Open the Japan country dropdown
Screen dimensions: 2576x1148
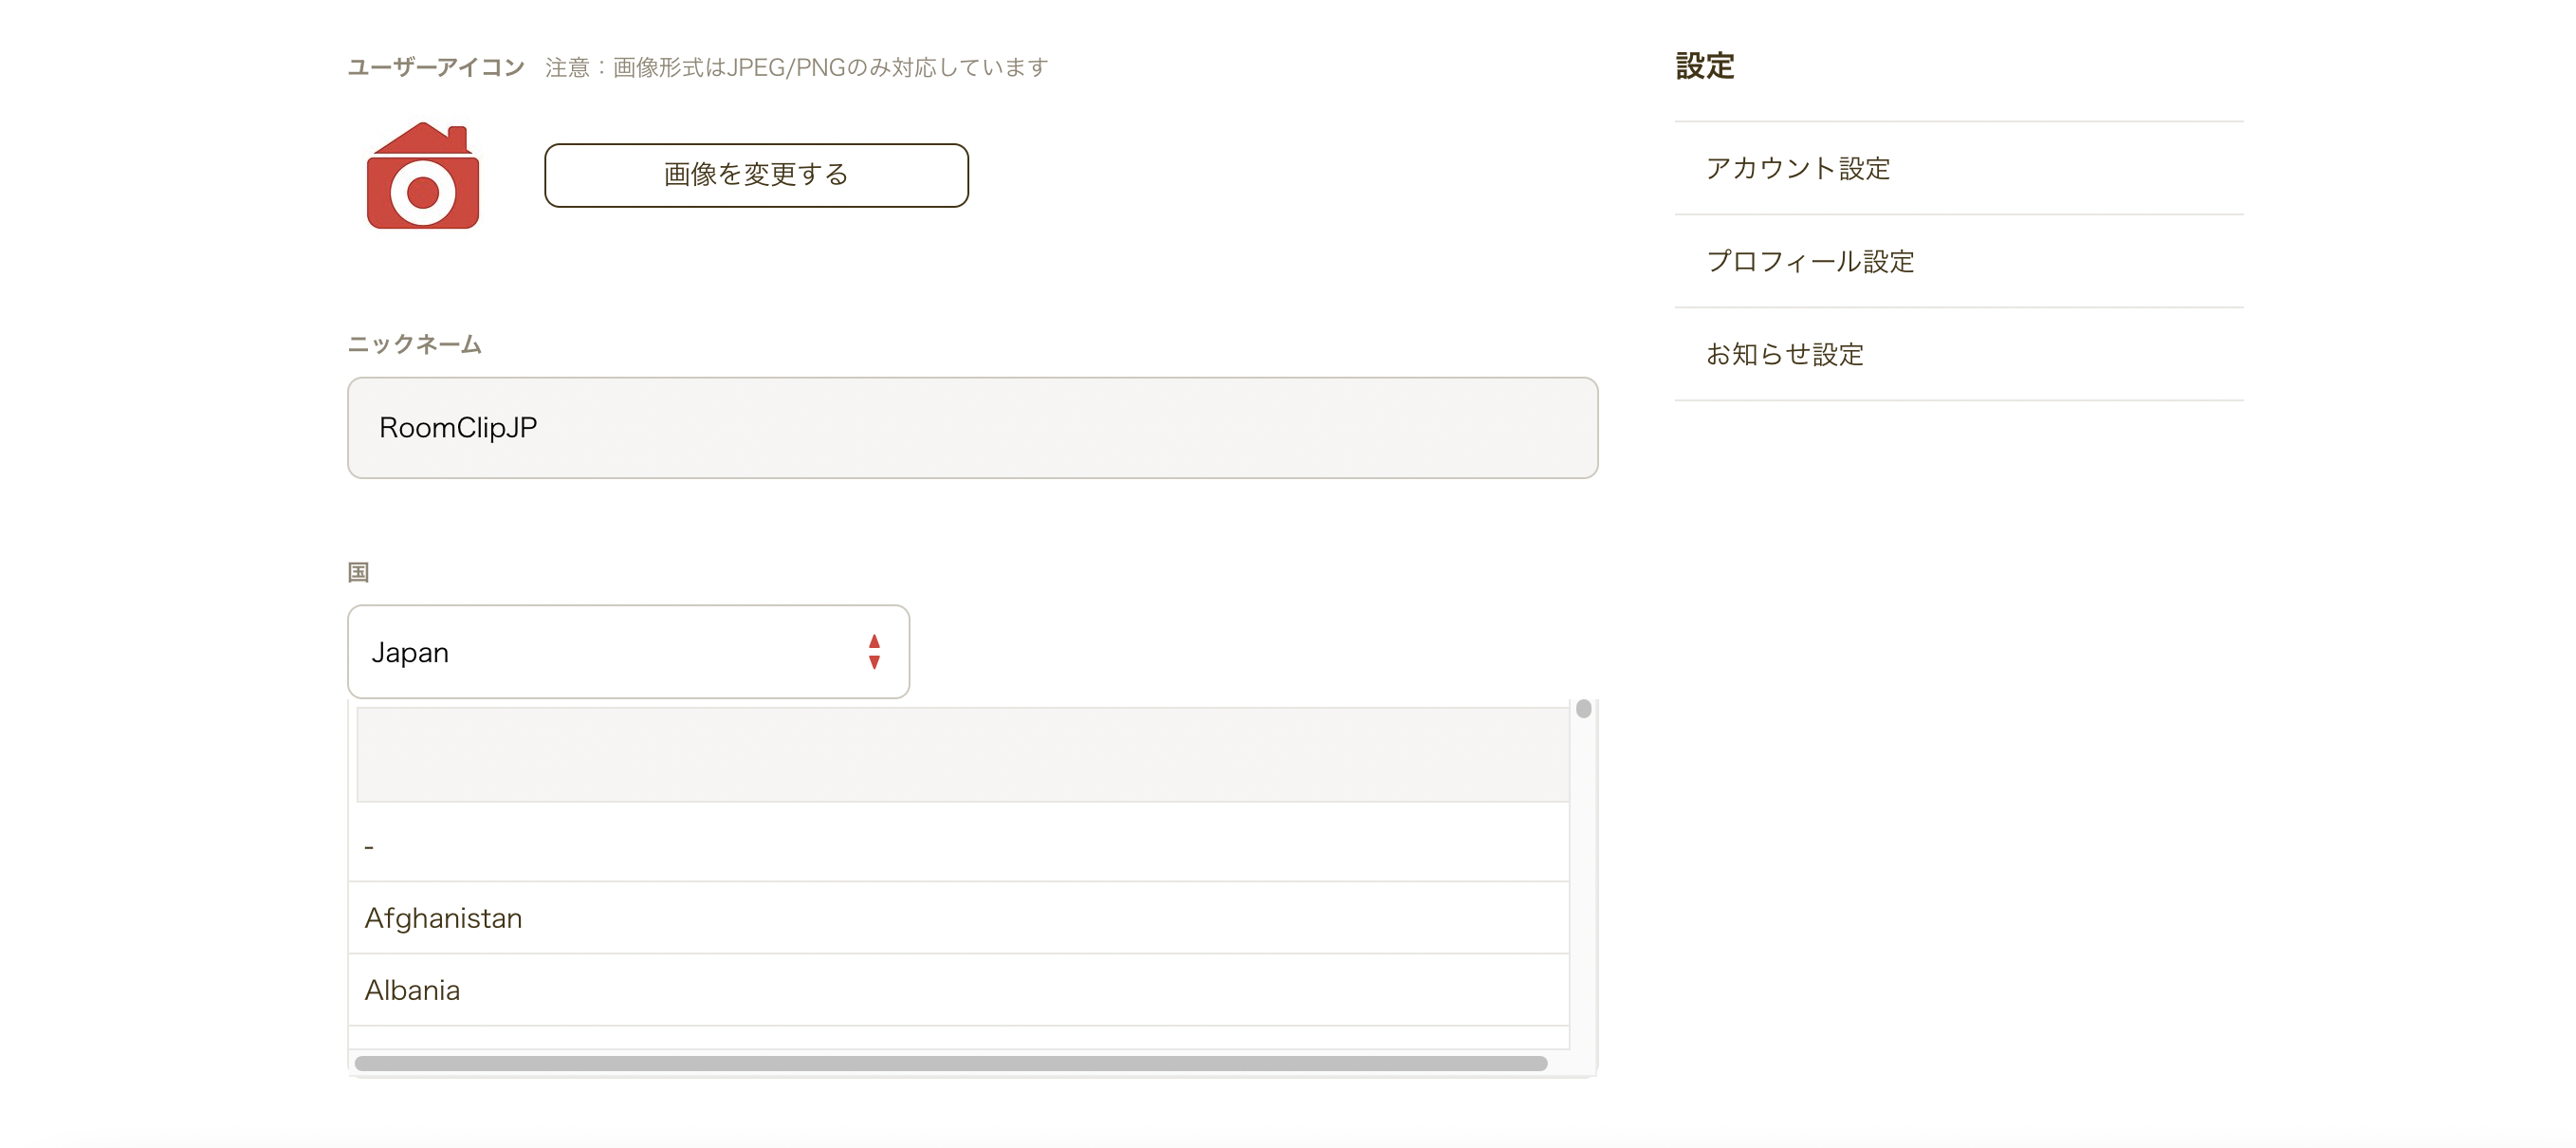point(628,652)
